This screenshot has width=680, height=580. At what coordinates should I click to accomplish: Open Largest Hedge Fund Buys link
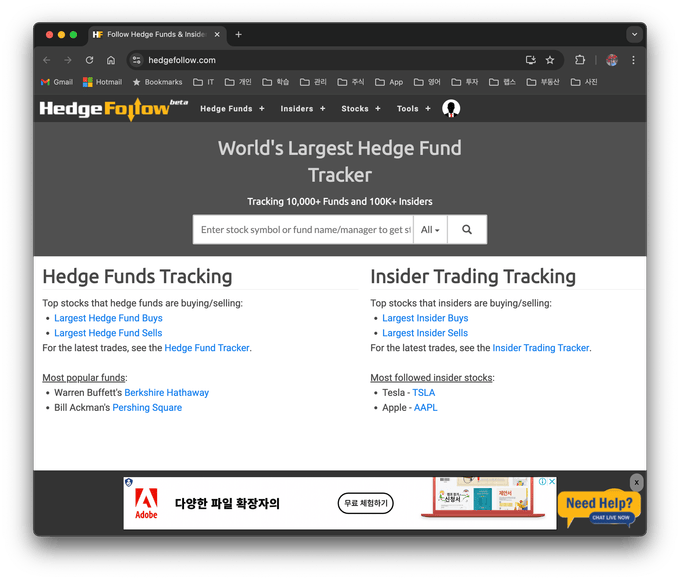click(108, 318)
